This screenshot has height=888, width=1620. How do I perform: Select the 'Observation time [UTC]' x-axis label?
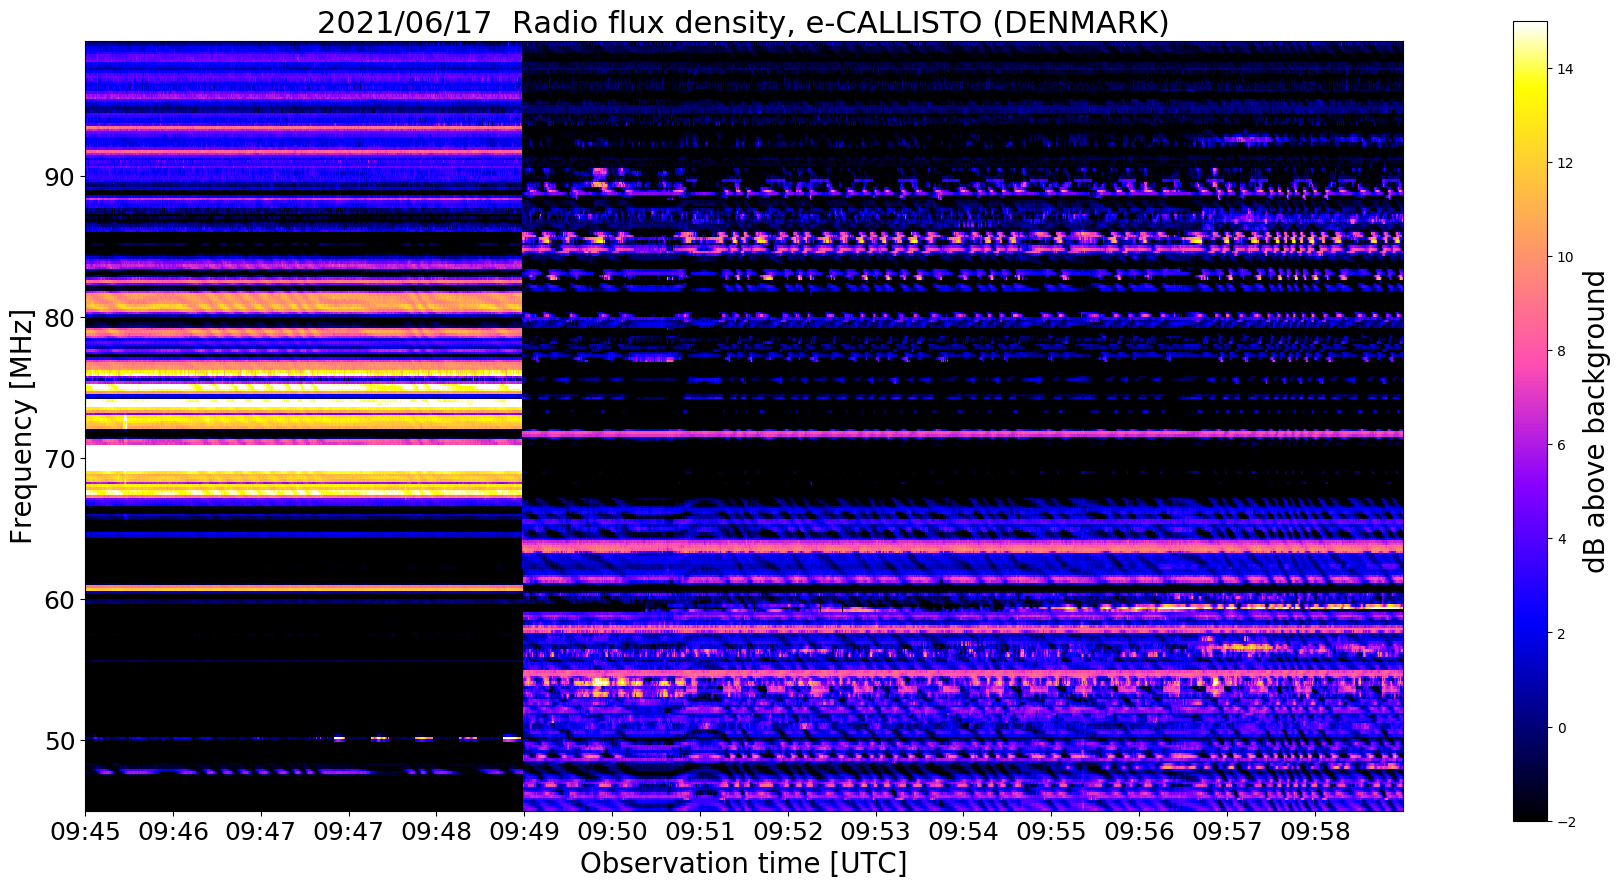tap(743, 863)
